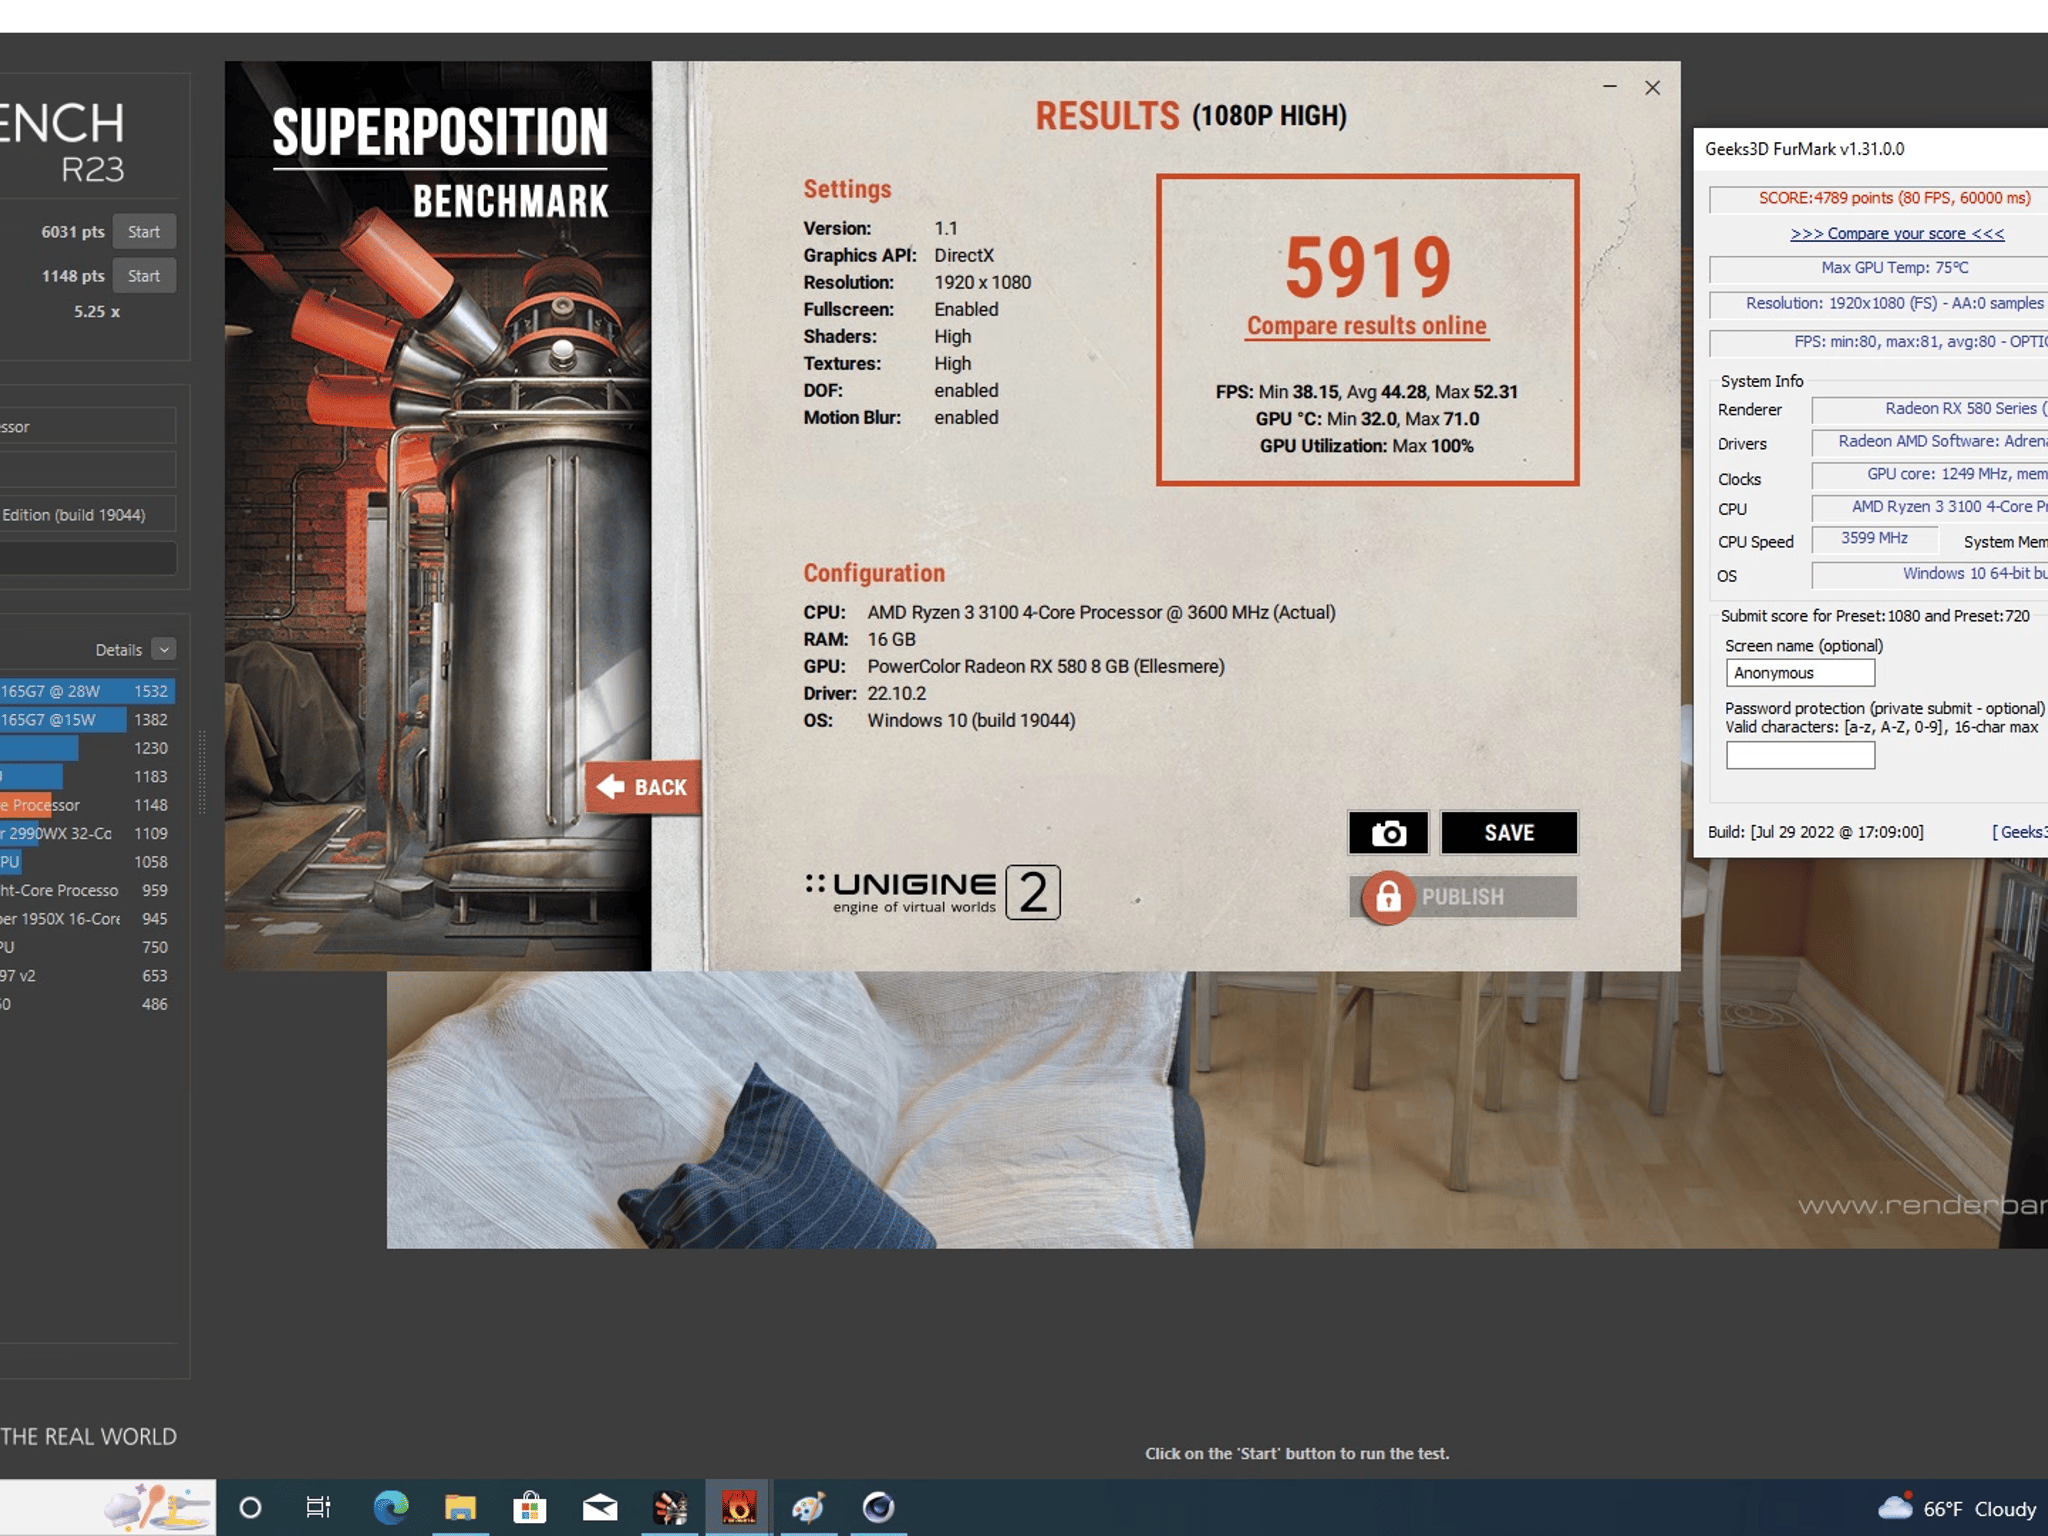Click the padlock icon on PUBLISH

1388,897
